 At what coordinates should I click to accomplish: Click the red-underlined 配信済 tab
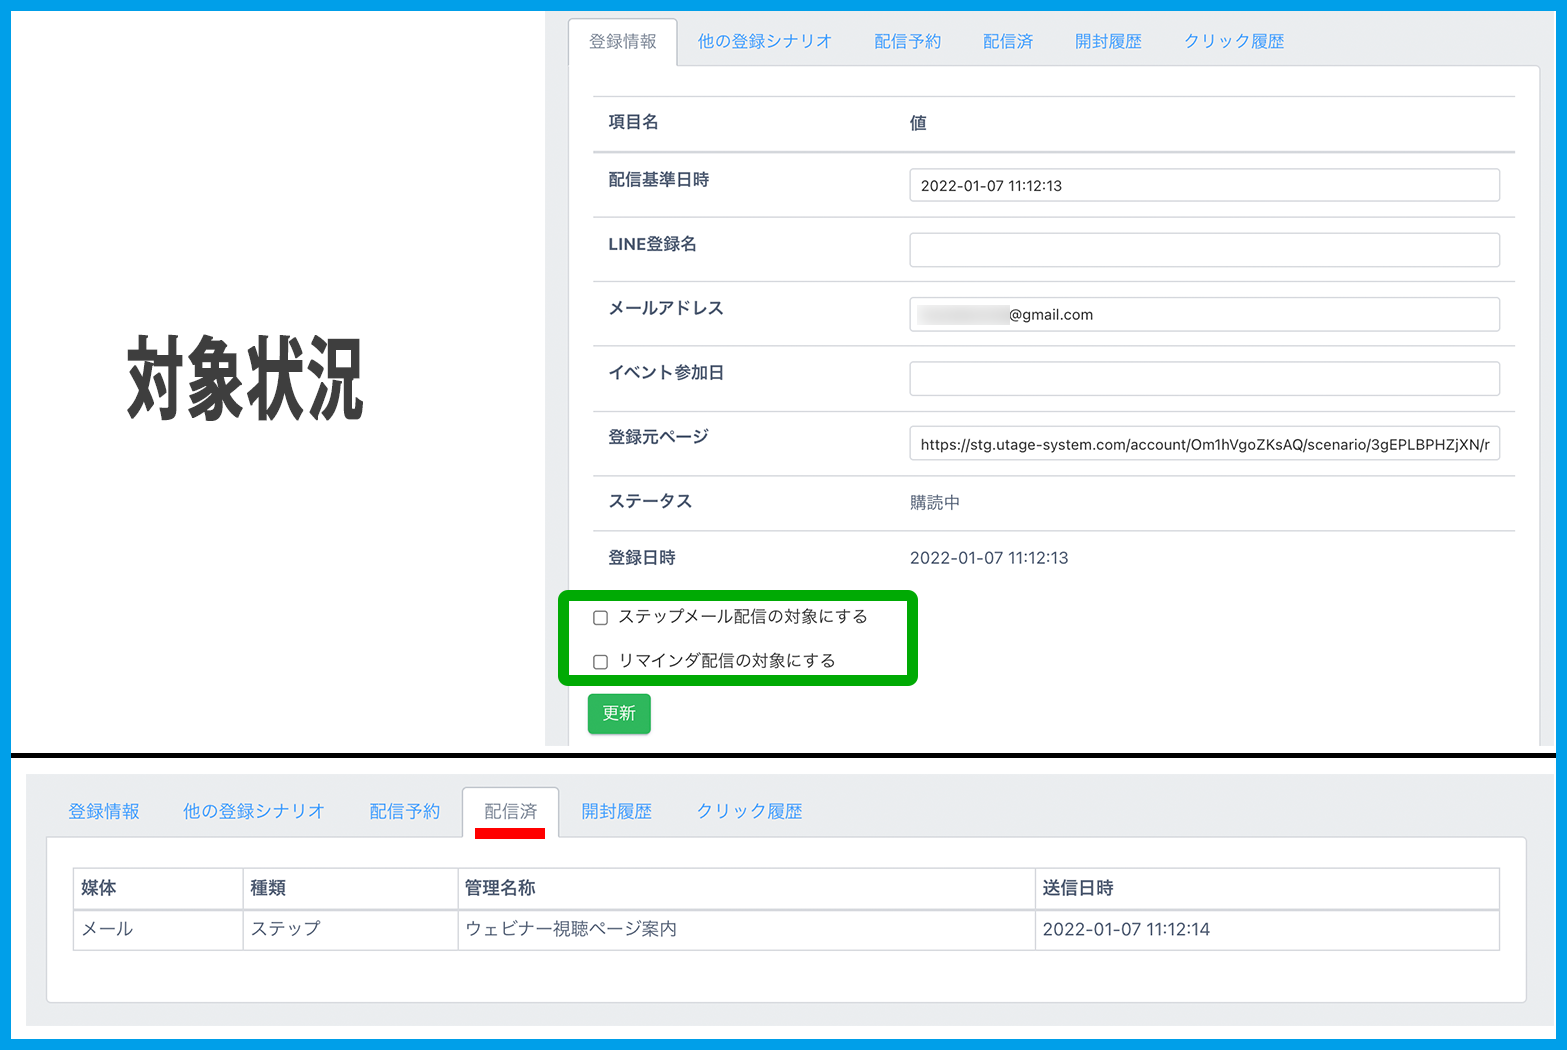(x=510, y=812)
